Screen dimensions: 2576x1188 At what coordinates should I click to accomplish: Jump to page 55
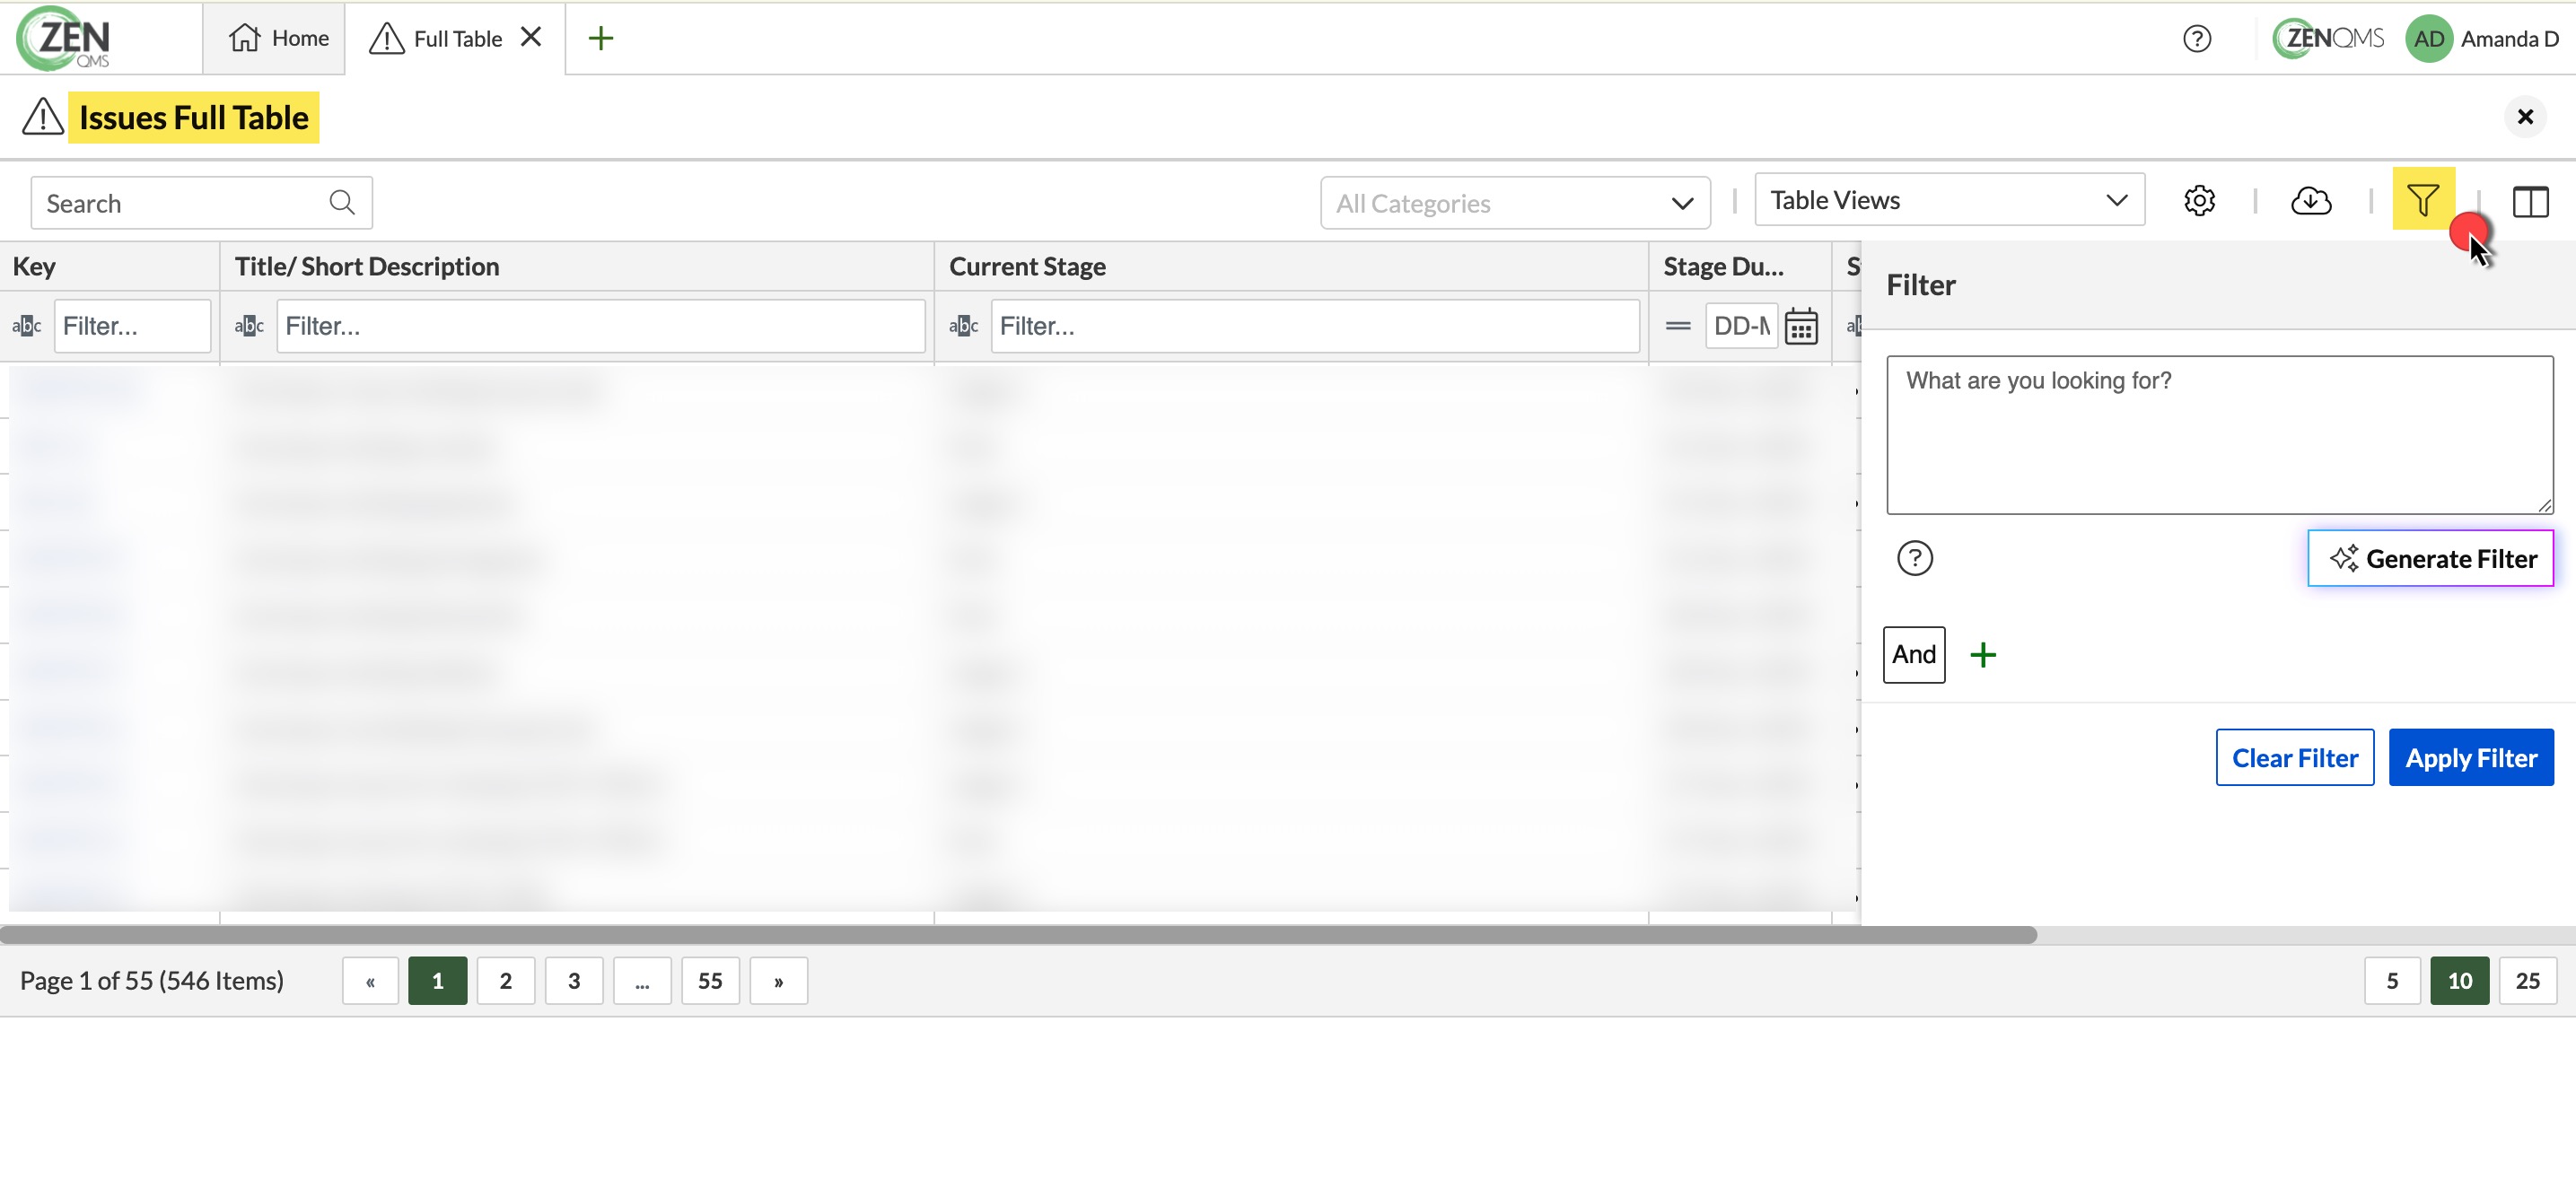(x=710, y=981)
